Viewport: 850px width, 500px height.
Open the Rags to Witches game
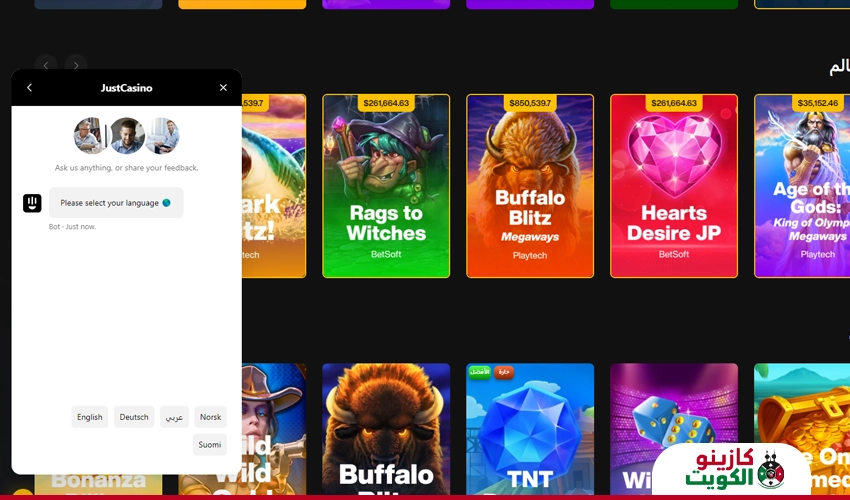point(386,190)
